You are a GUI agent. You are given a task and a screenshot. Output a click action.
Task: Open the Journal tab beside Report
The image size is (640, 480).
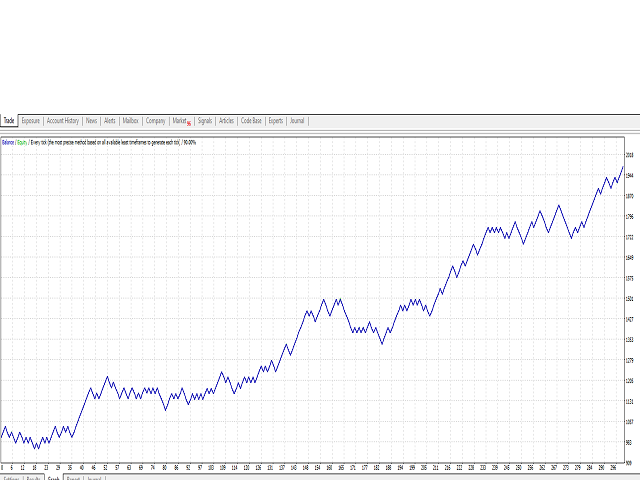coord(94,478)
